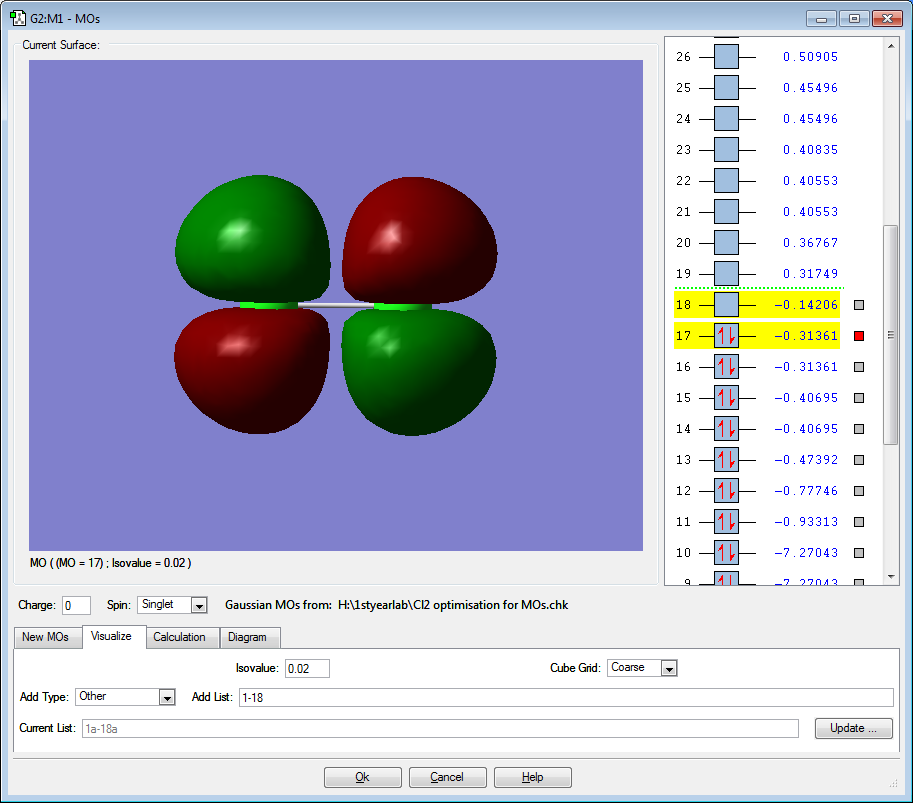Select the electron-pair box for MO 13
Image resolution: width=913 pixels, height=803 pixels.
(x=726, y=460)
